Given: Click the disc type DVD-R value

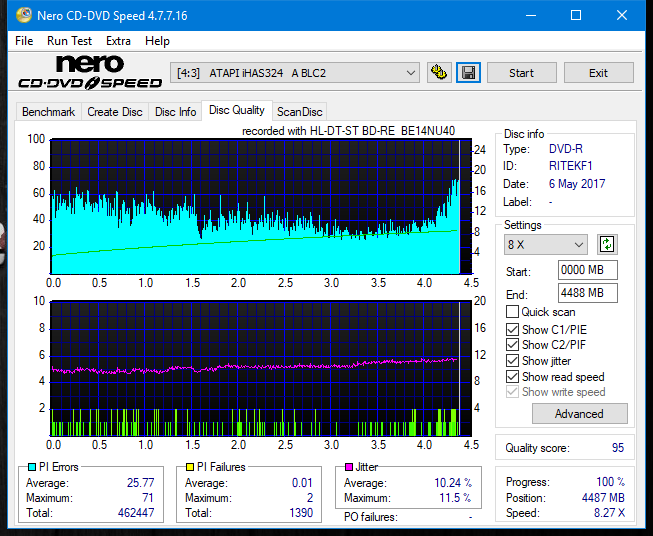Looking at the screenshot, I should [566, 149].
